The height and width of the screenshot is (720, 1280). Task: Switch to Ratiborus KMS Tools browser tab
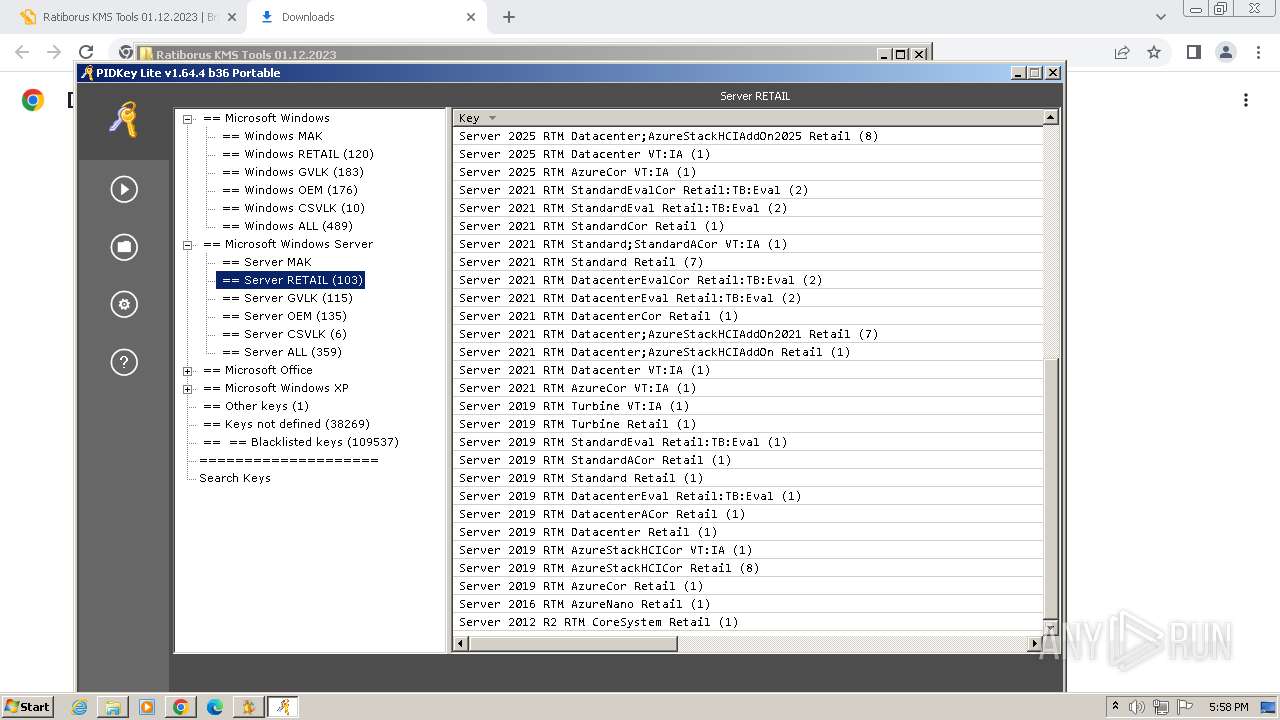[126, 17]
